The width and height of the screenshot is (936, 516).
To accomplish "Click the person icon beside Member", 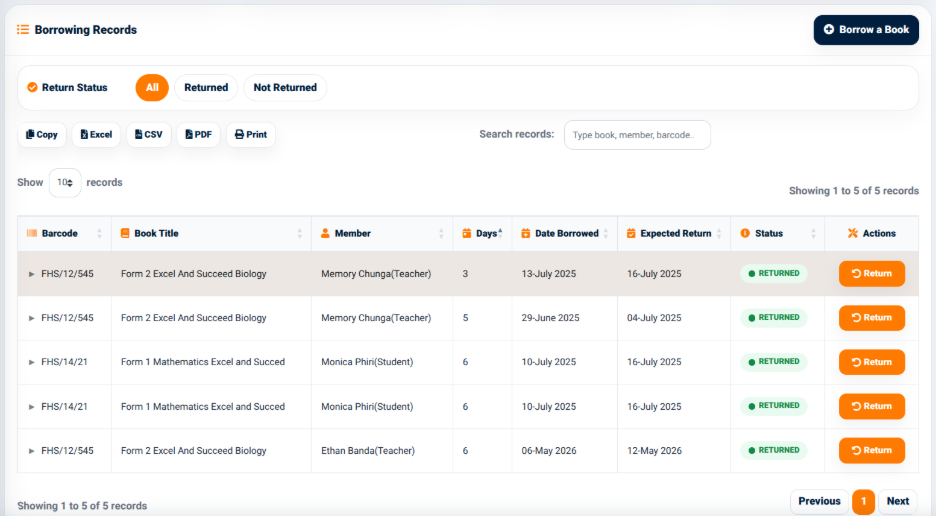I will tap(325, 234).
